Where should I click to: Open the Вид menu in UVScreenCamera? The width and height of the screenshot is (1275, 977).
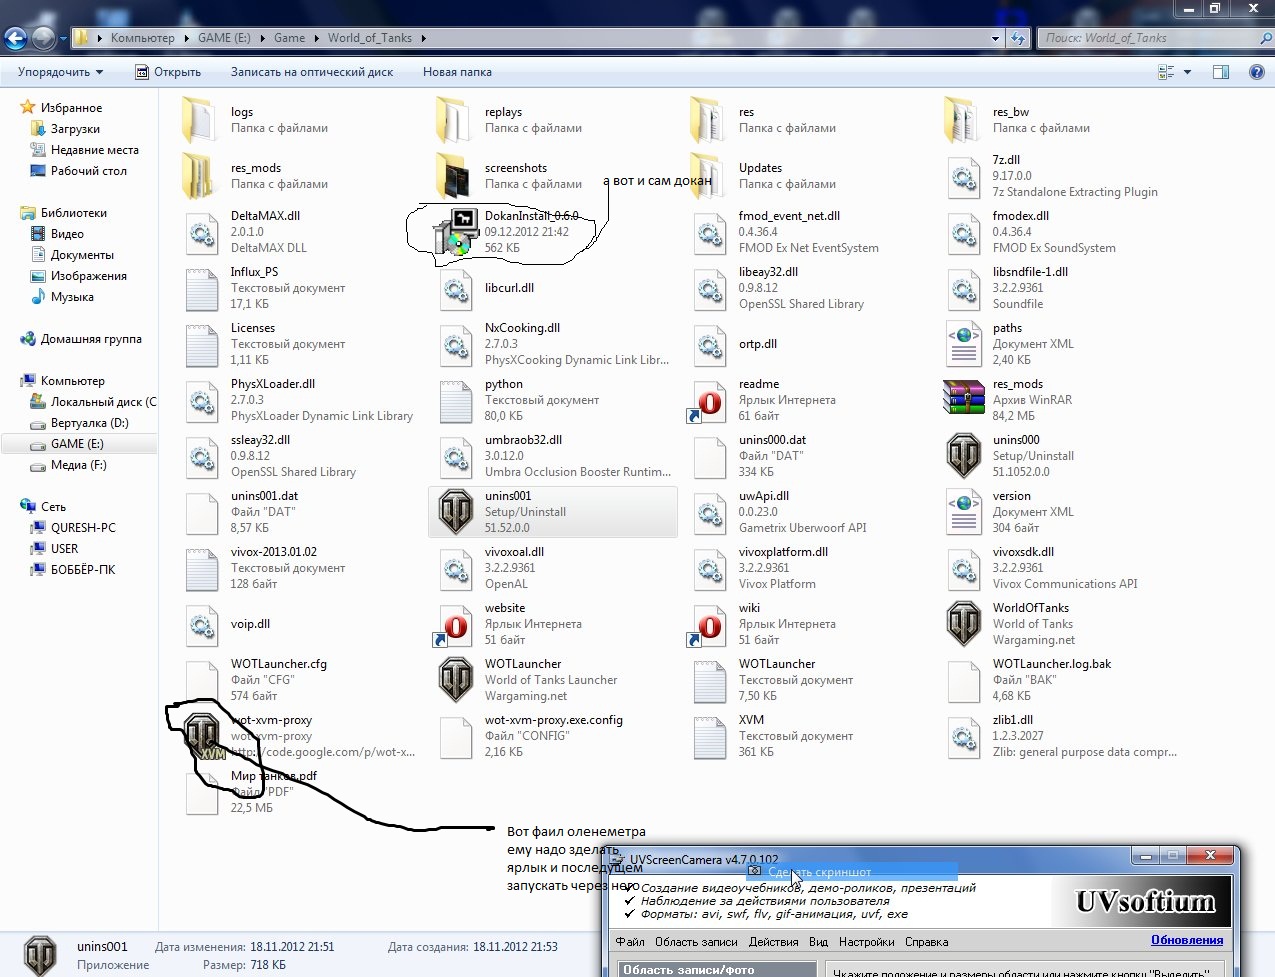coord(819,942)
